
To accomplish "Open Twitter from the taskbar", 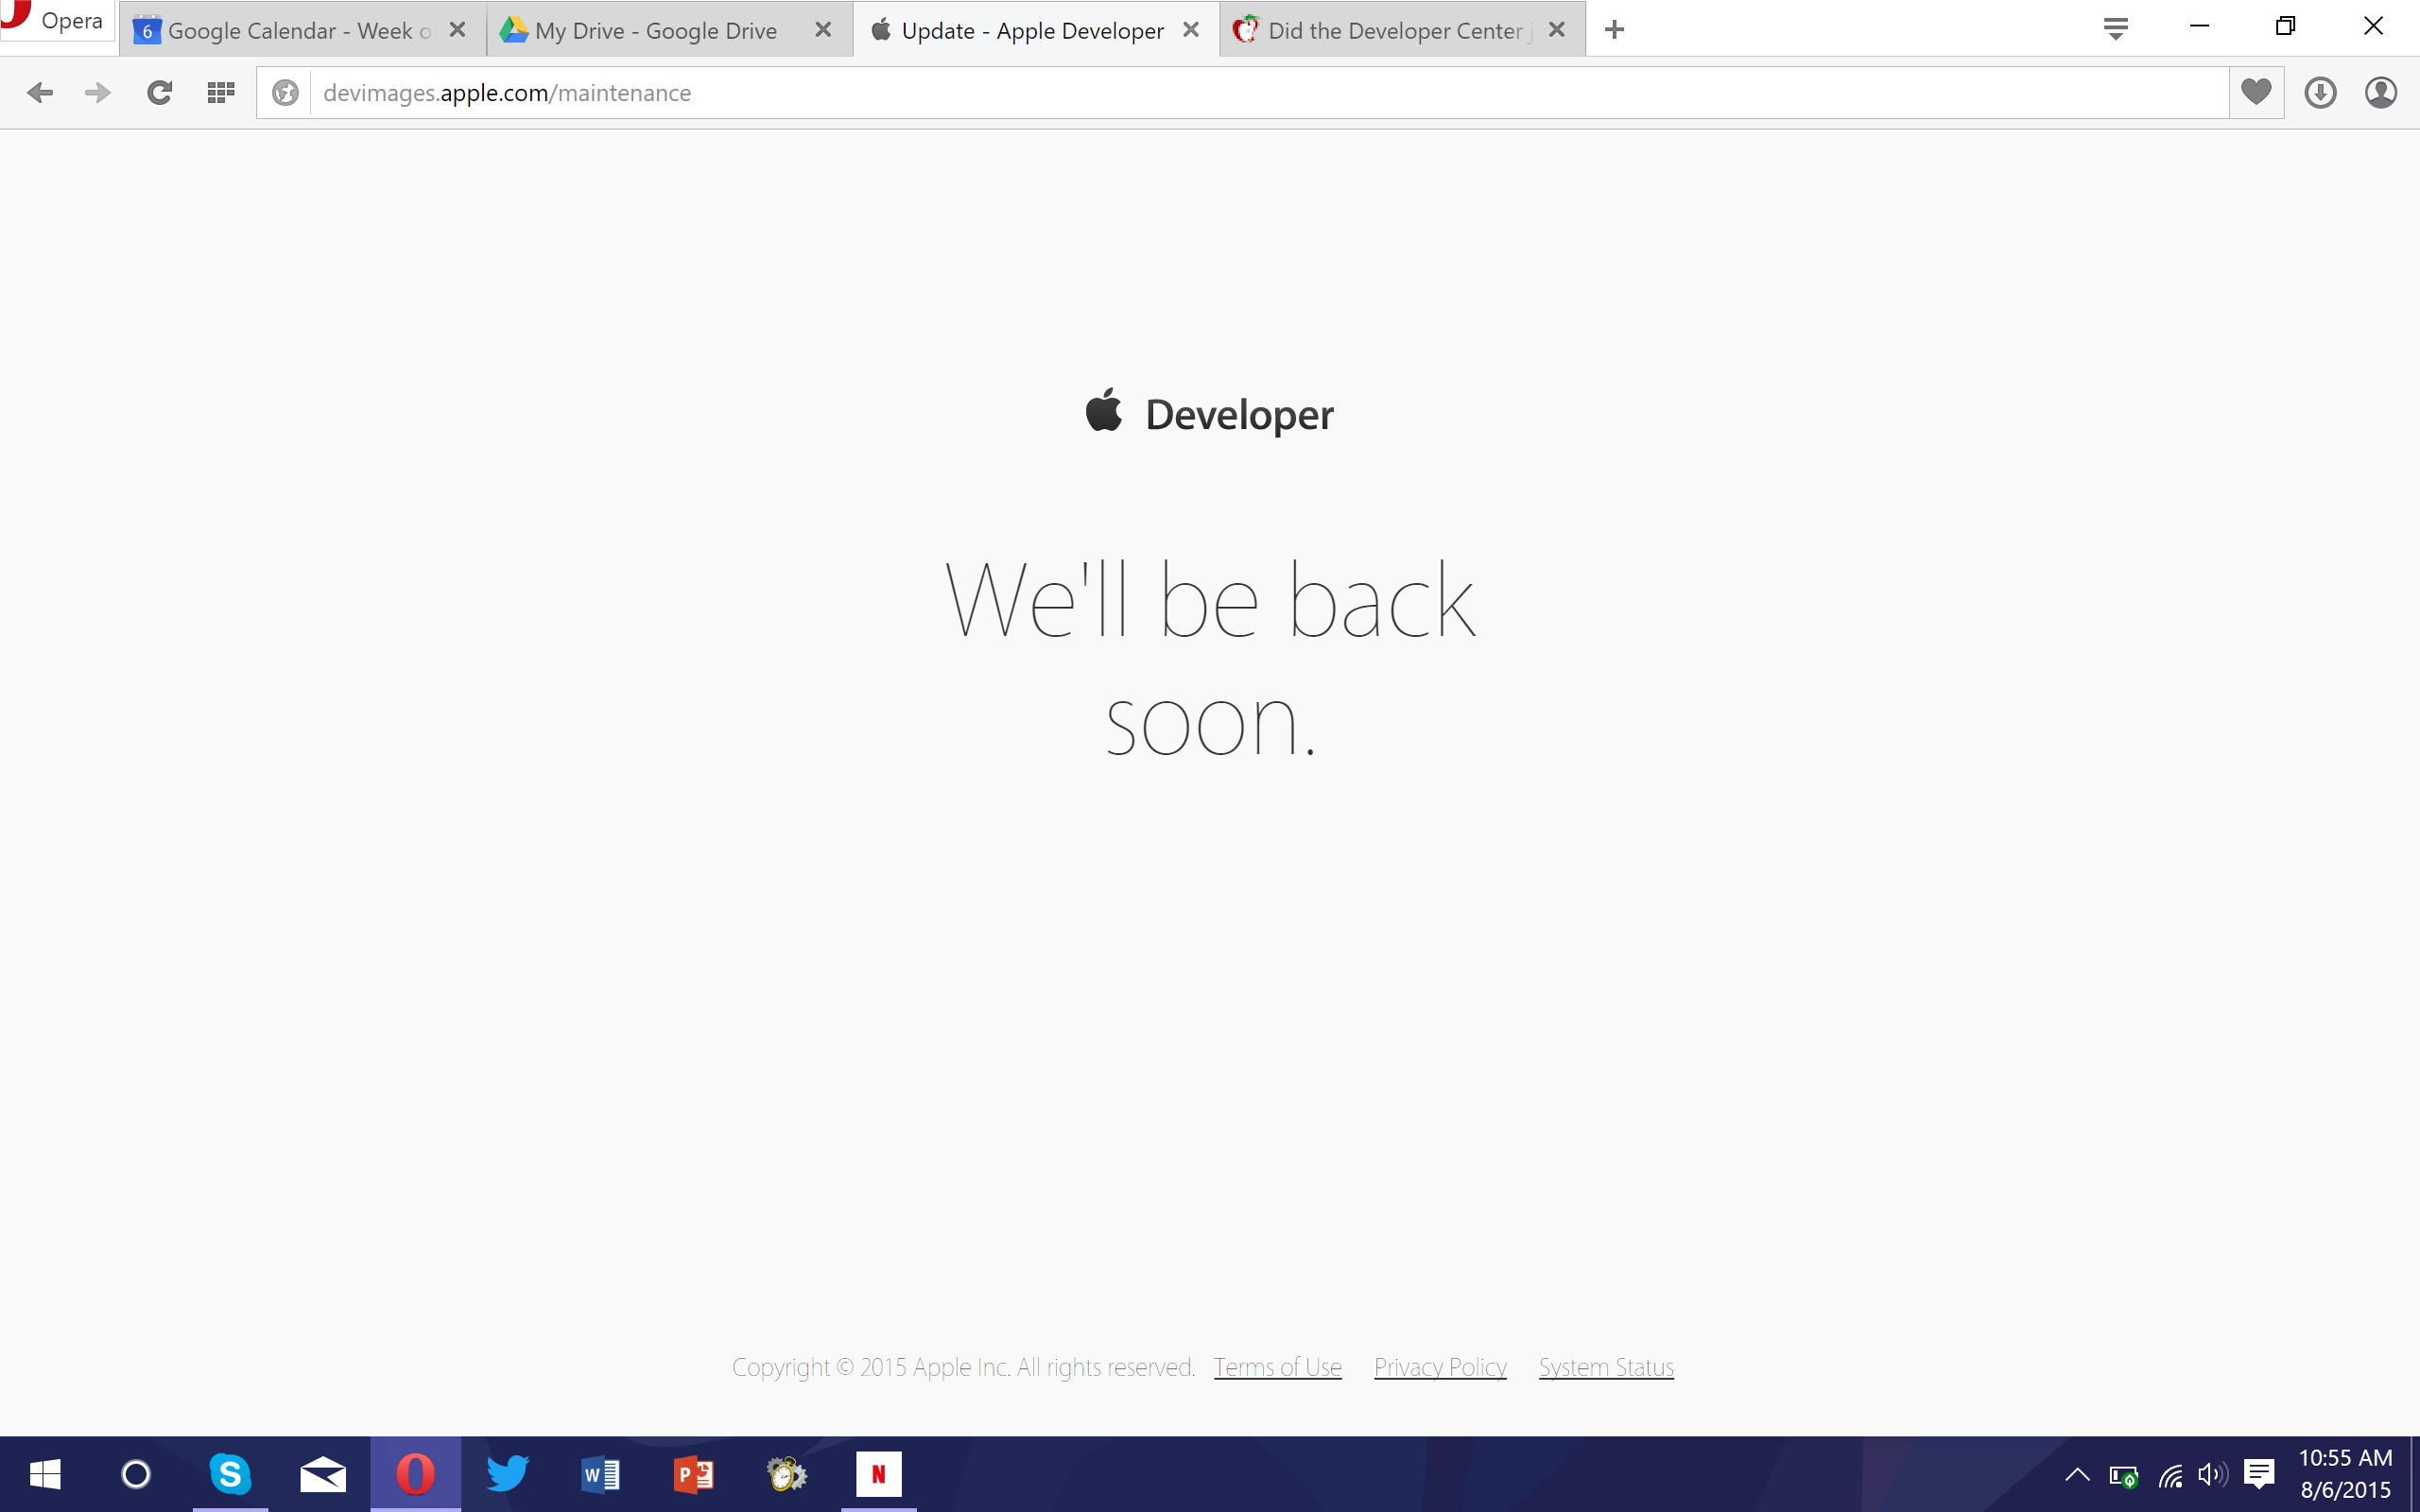I will pyautogui.click(x=508, y=1474).
